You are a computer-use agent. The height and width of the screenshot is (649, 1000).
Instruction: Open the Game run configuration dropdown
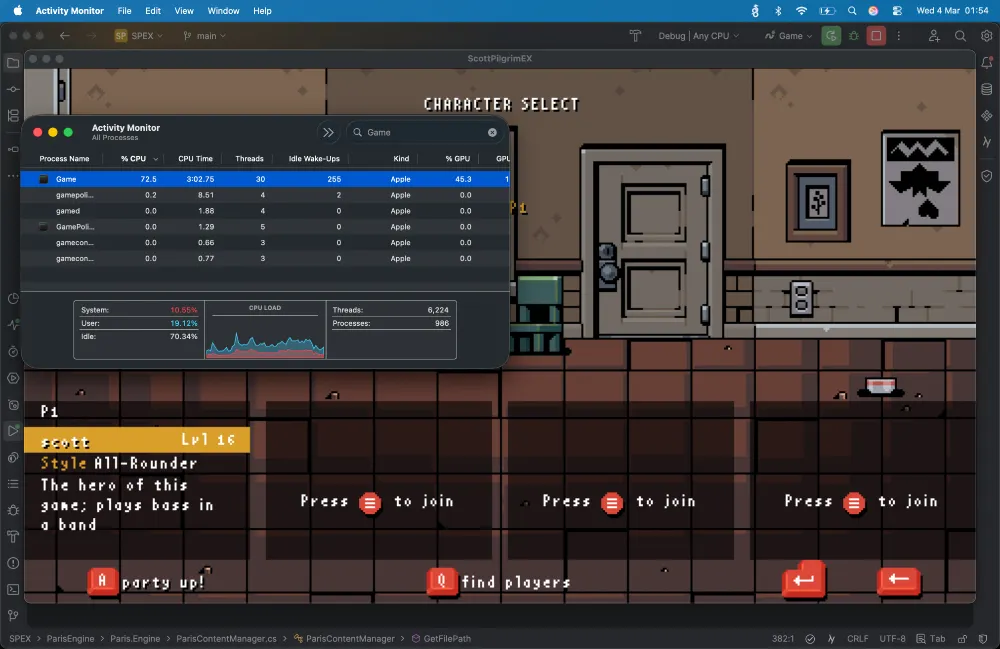click(x=789, y=36)
